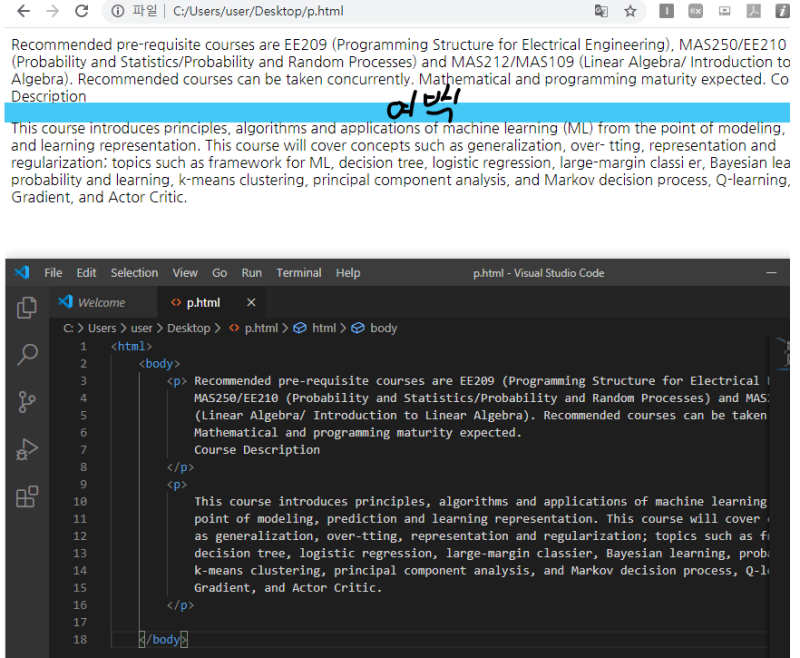Viewport: 800px width, 658px height.
Task: Place cursor on first closing </p> tag
Action: click(181, 467)
